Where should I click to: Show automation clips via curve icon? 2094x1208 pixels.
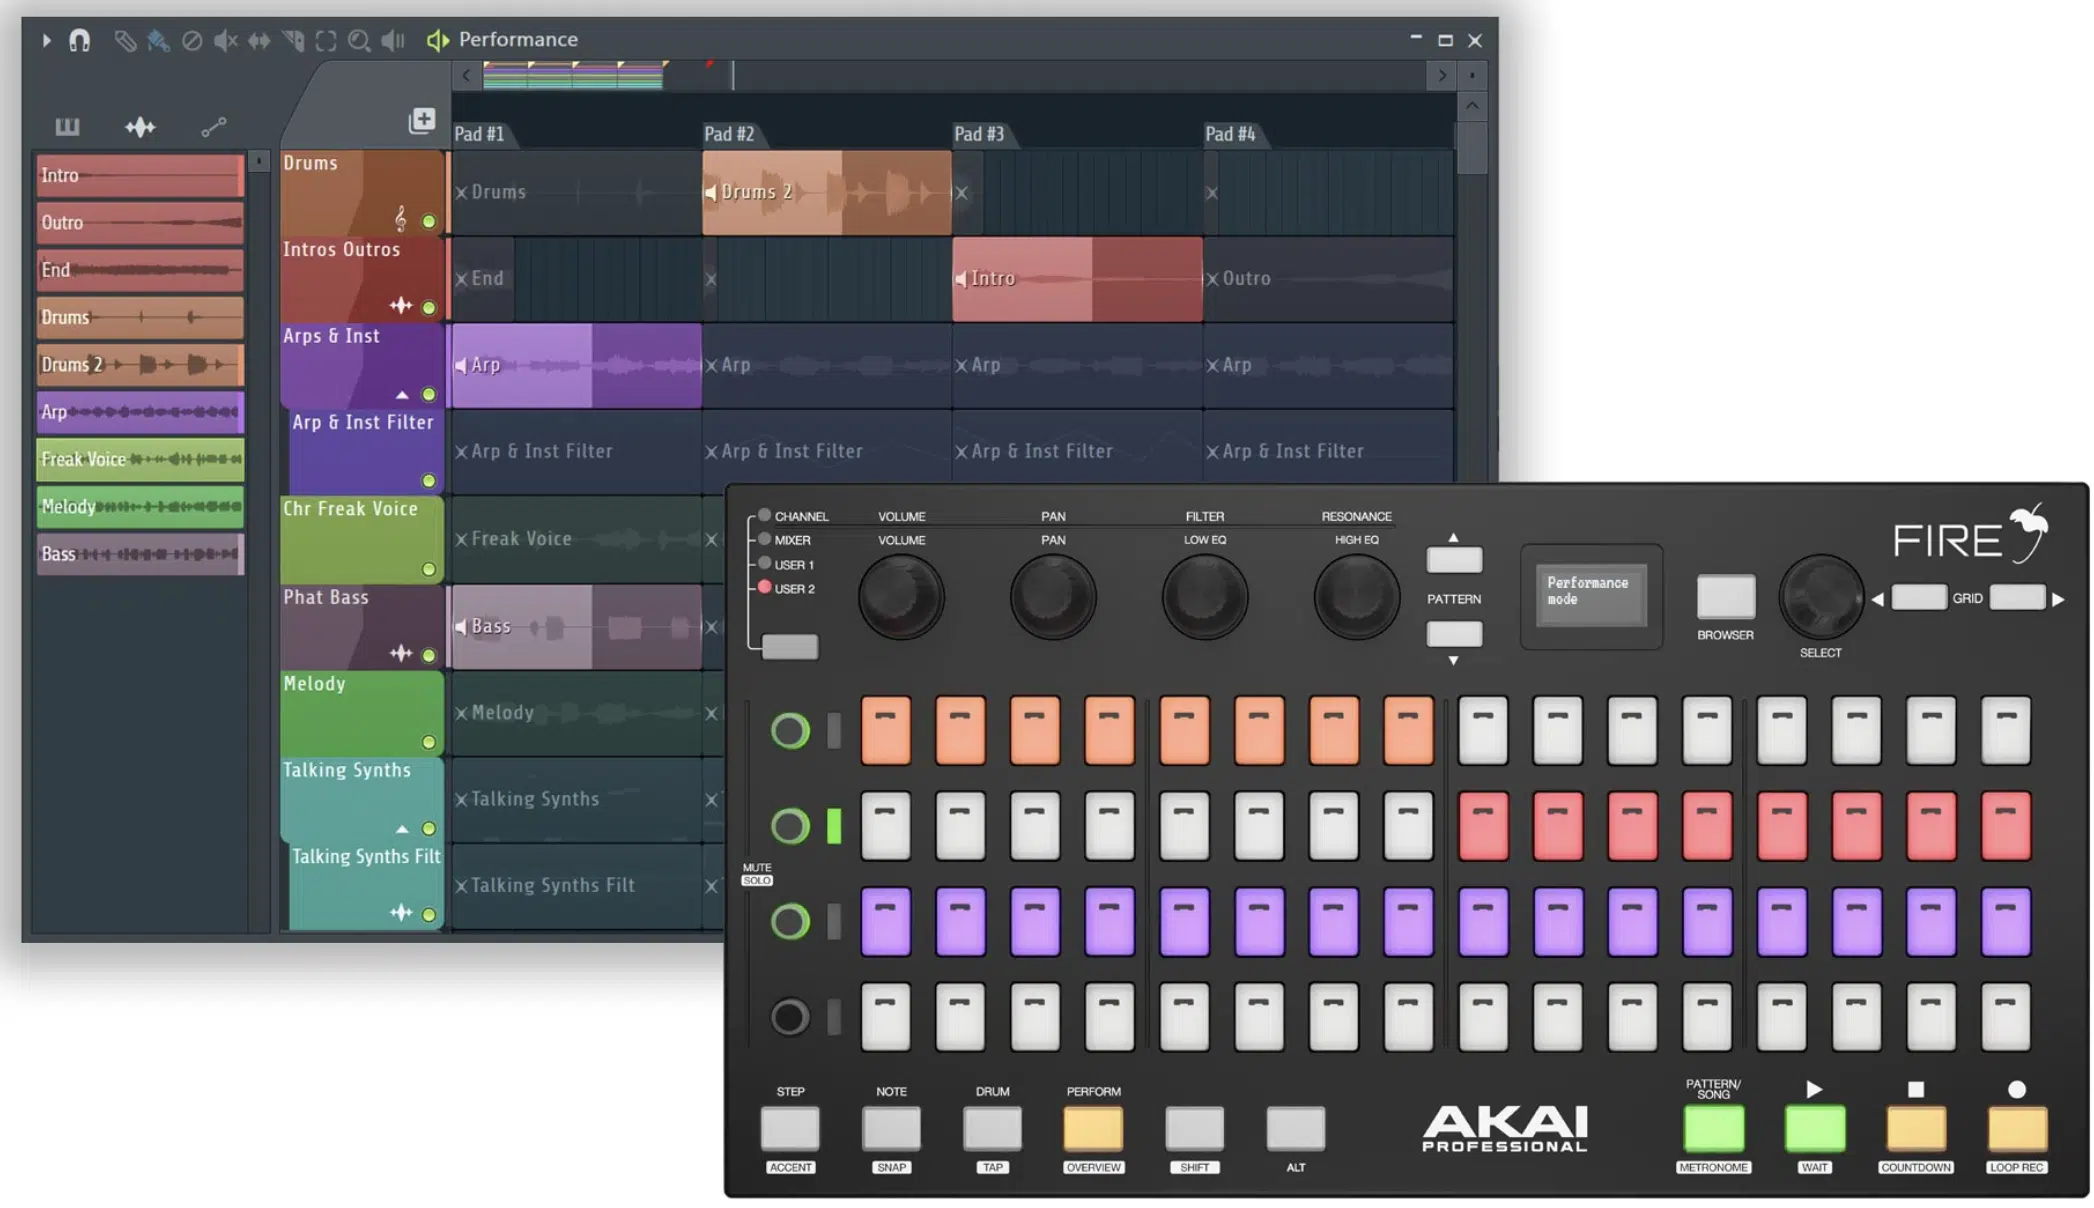pos(214,126)
